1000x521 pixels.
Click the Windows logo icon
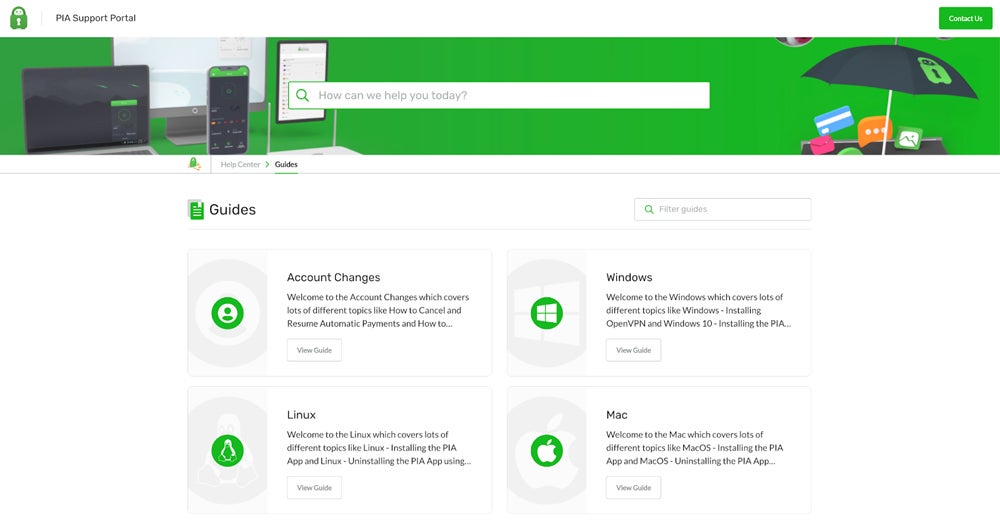click(547, 313)
